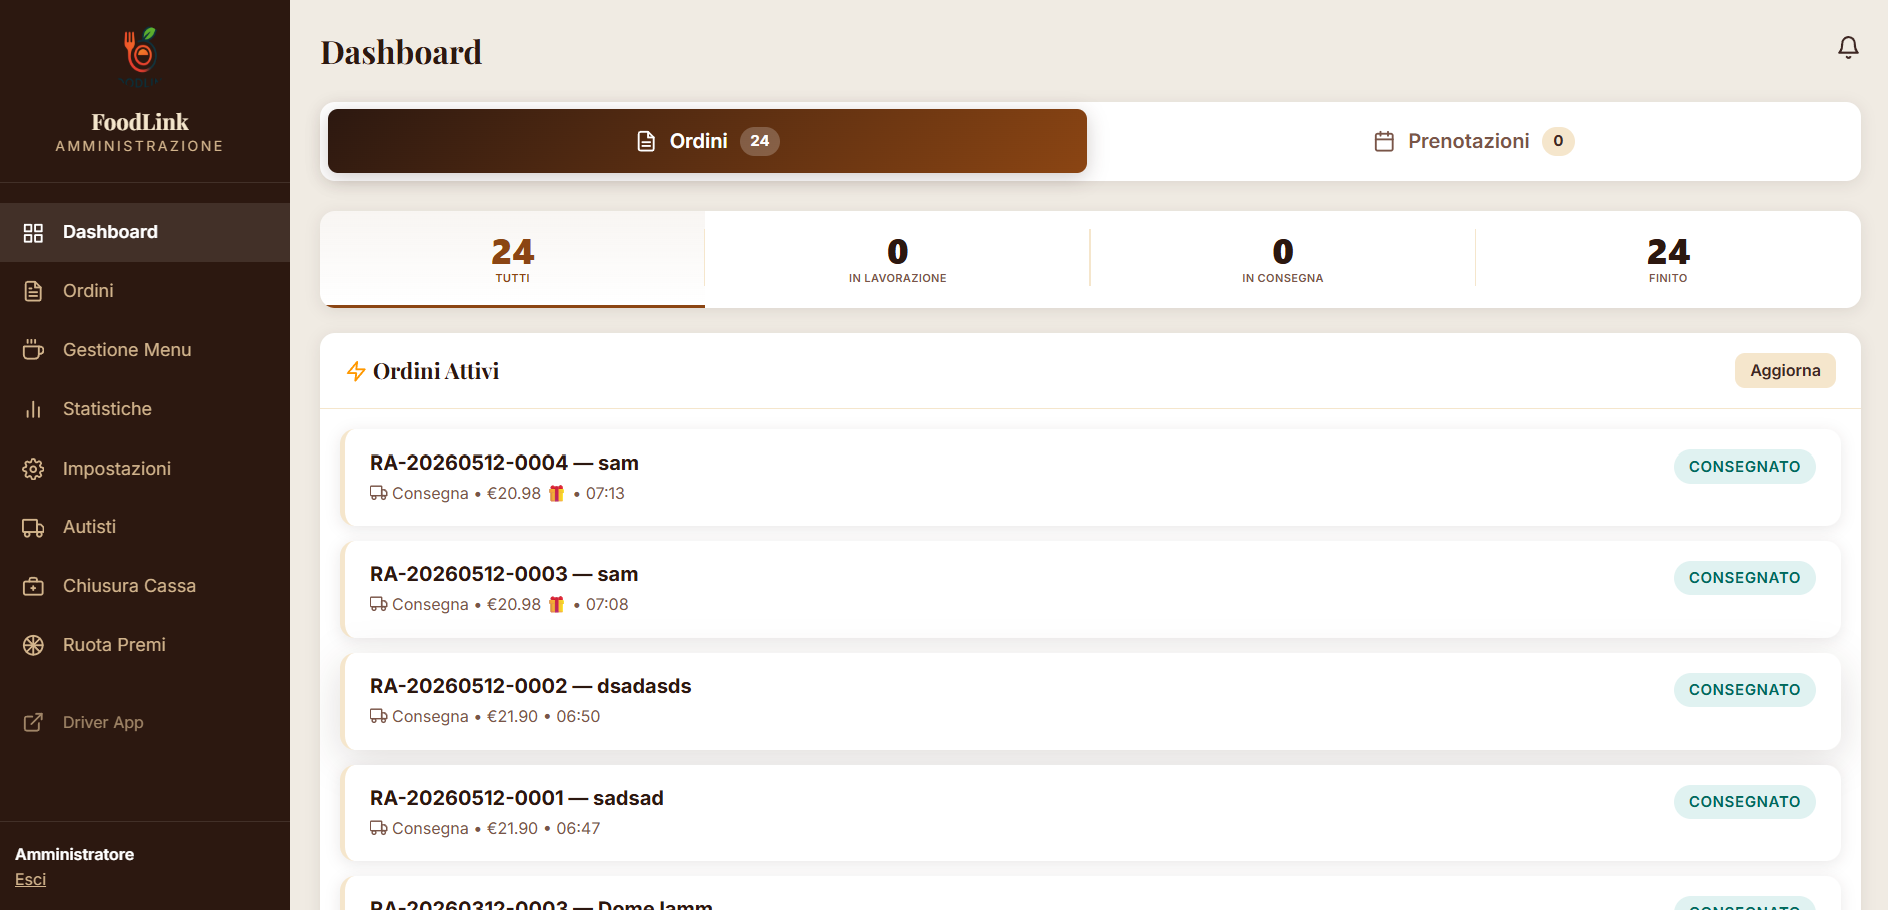Viewport: 1888px width, 910px height.
Task: Filter orders by Finito
Action: (1668, 259)
